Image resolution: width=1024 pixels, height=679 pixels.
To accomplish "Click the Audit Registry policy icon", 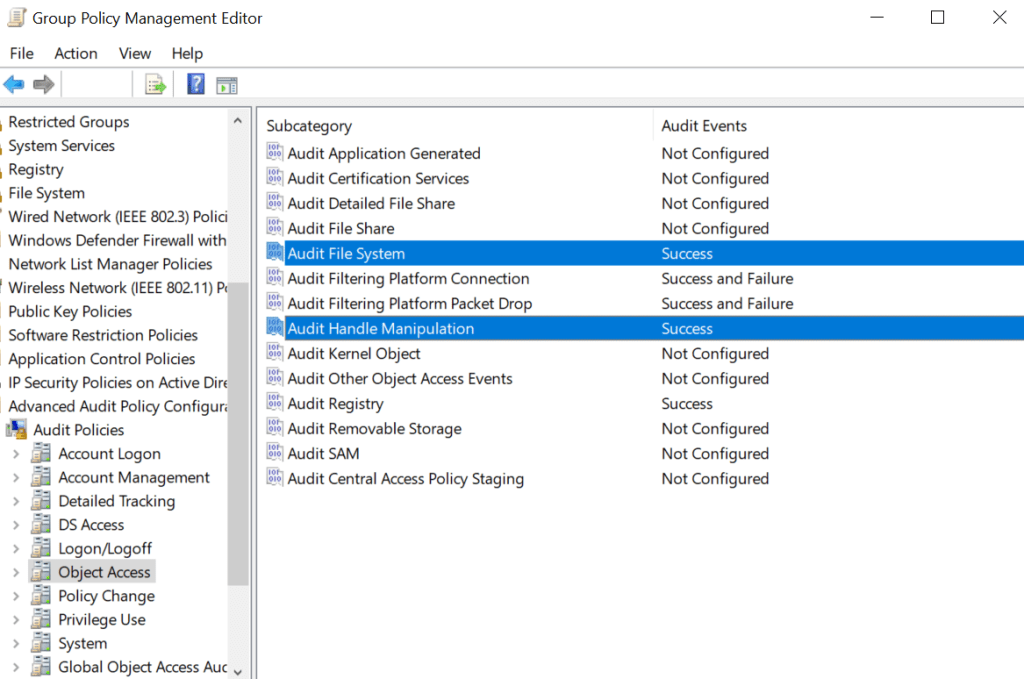I will [275, 403].
